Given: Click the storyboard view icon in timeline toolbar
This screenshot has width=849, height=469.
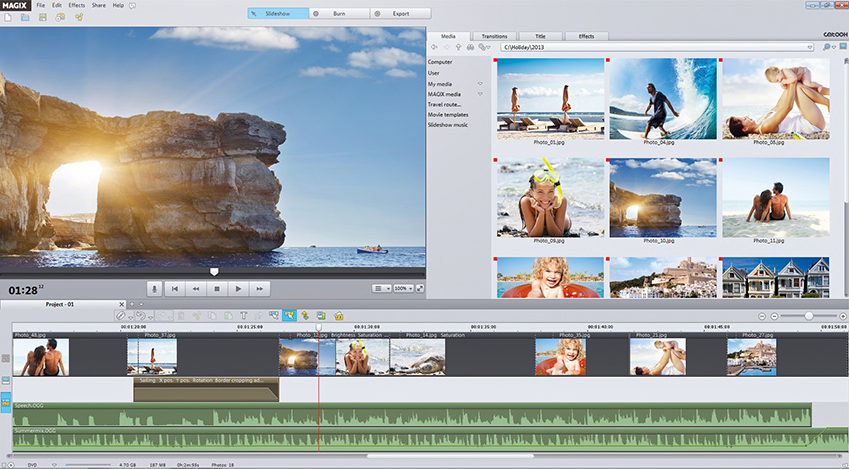Looking at the screenshot, I should coord(321,315).
